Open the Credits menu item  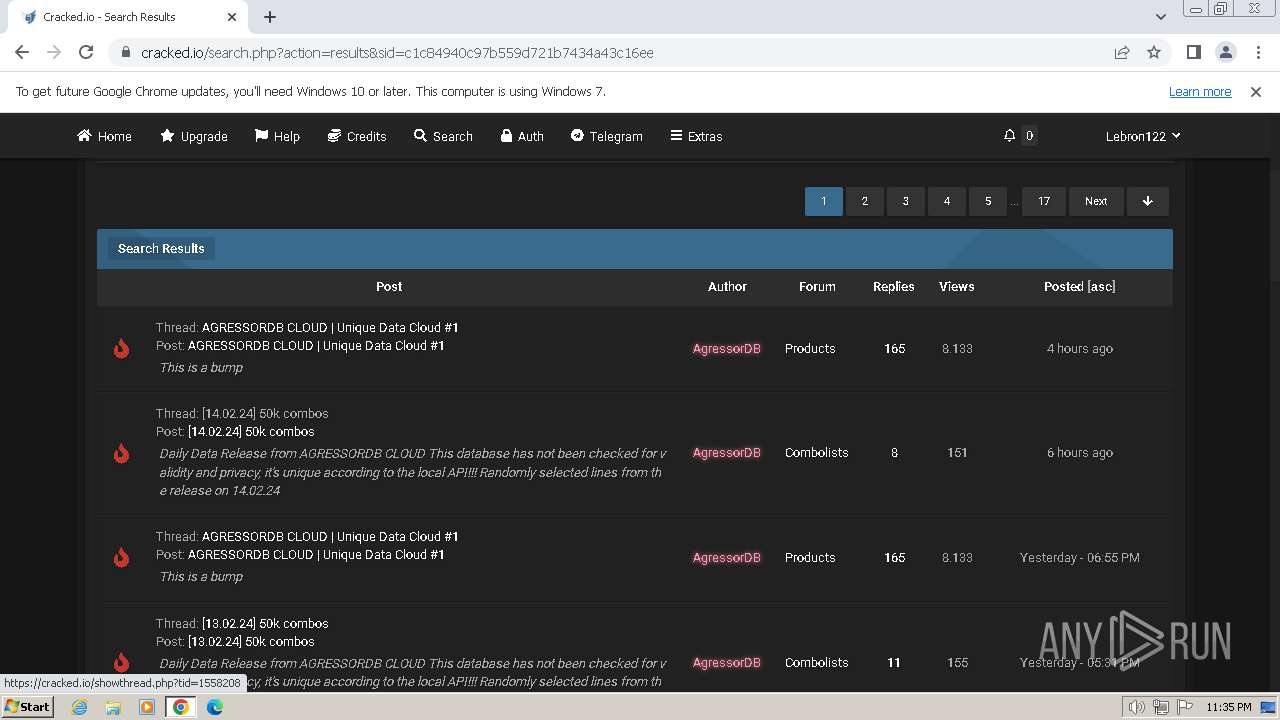pos(357,136)
